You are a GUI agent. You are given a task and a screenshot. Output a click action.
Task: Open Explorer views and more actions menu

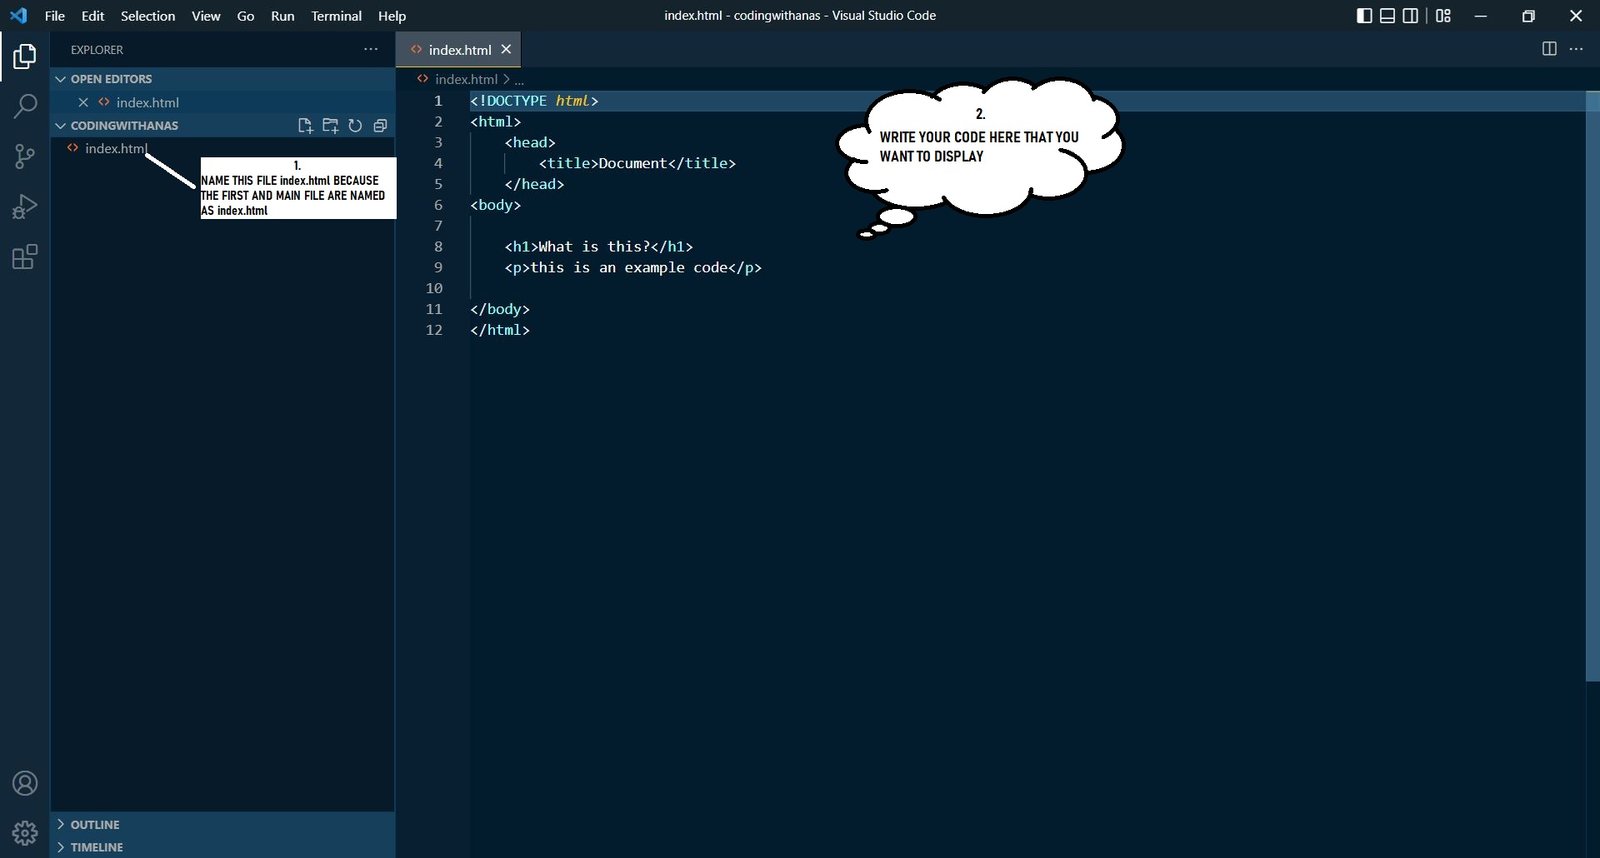click(x=371, y=49)
